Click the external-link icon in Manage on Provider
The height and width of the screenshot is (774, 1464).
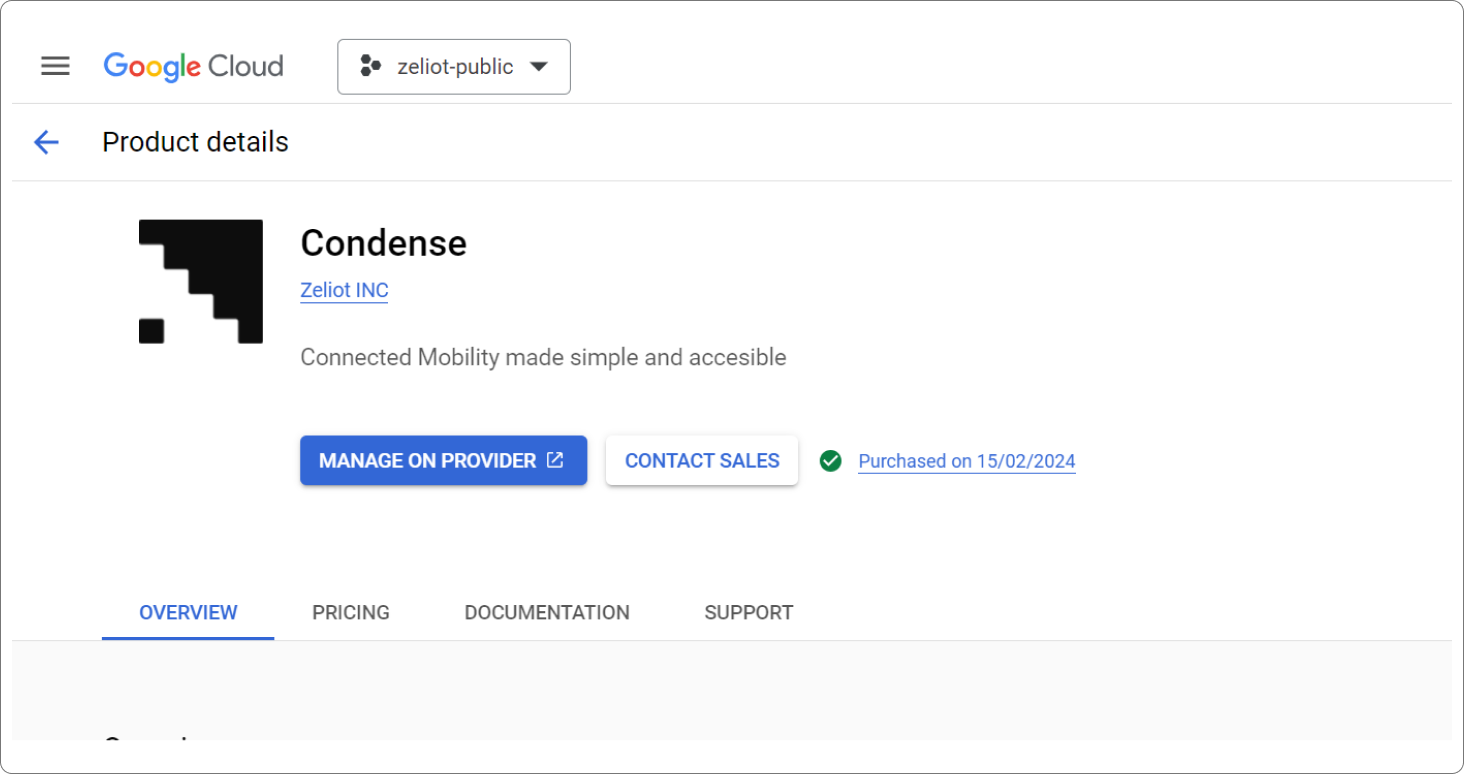tap(555, 460)
